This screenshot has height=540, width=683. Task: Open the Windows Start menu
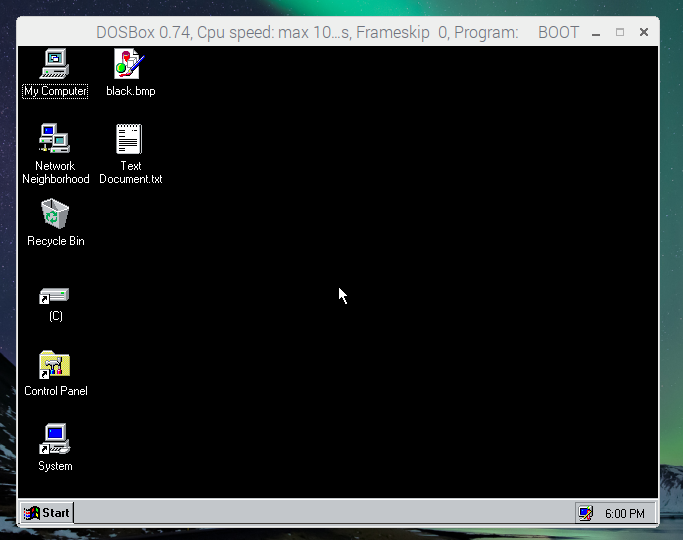[47, 513]
